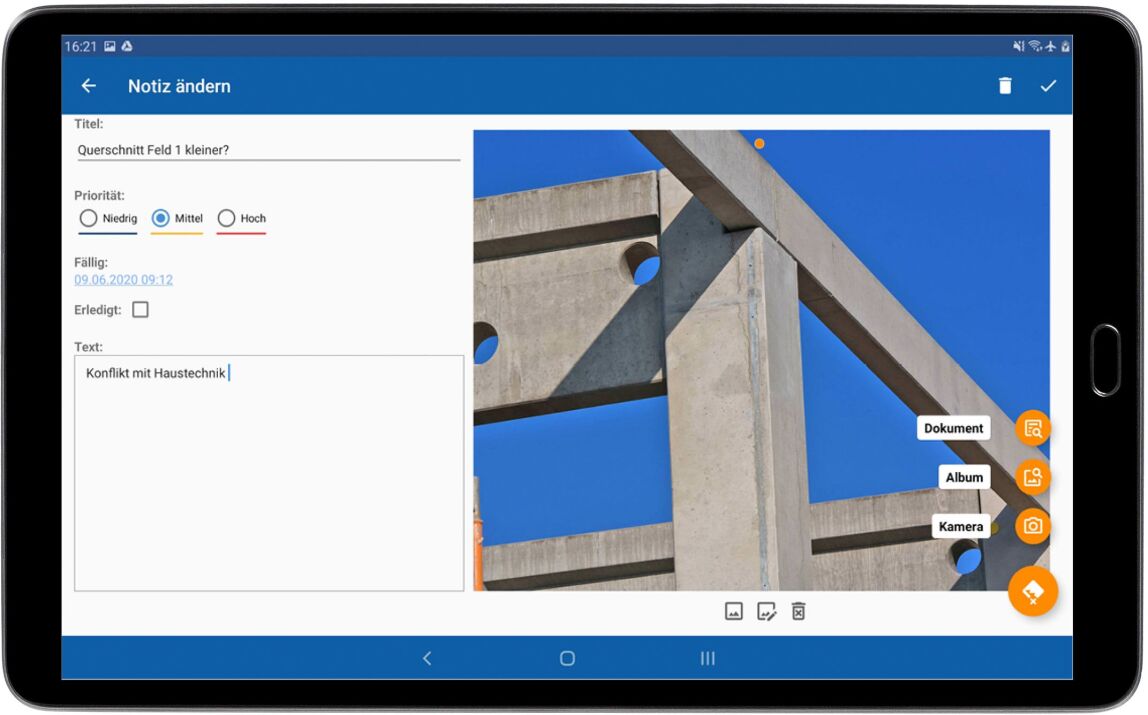Screen dimensions: 1148x715
Task: Tap the clock 16:21 in status bar
Action: tap(81, 46)
